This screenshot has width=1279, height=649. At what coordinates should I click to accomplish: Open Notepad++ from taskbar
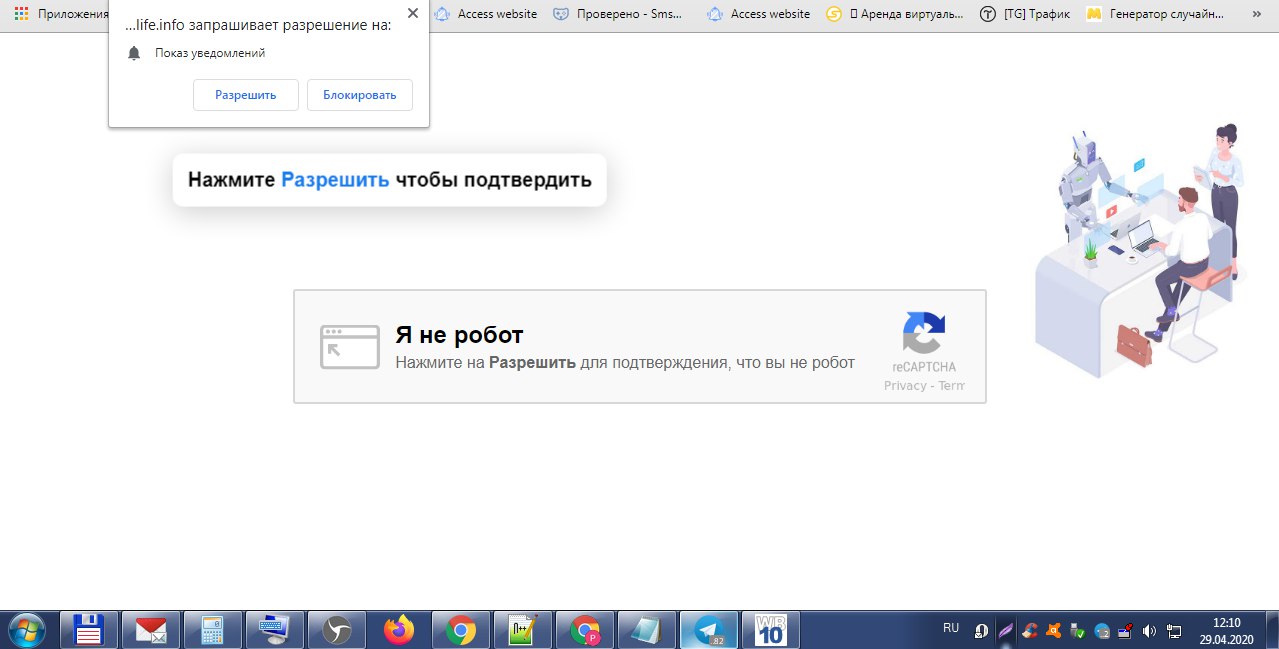click(x=523, y=631)
